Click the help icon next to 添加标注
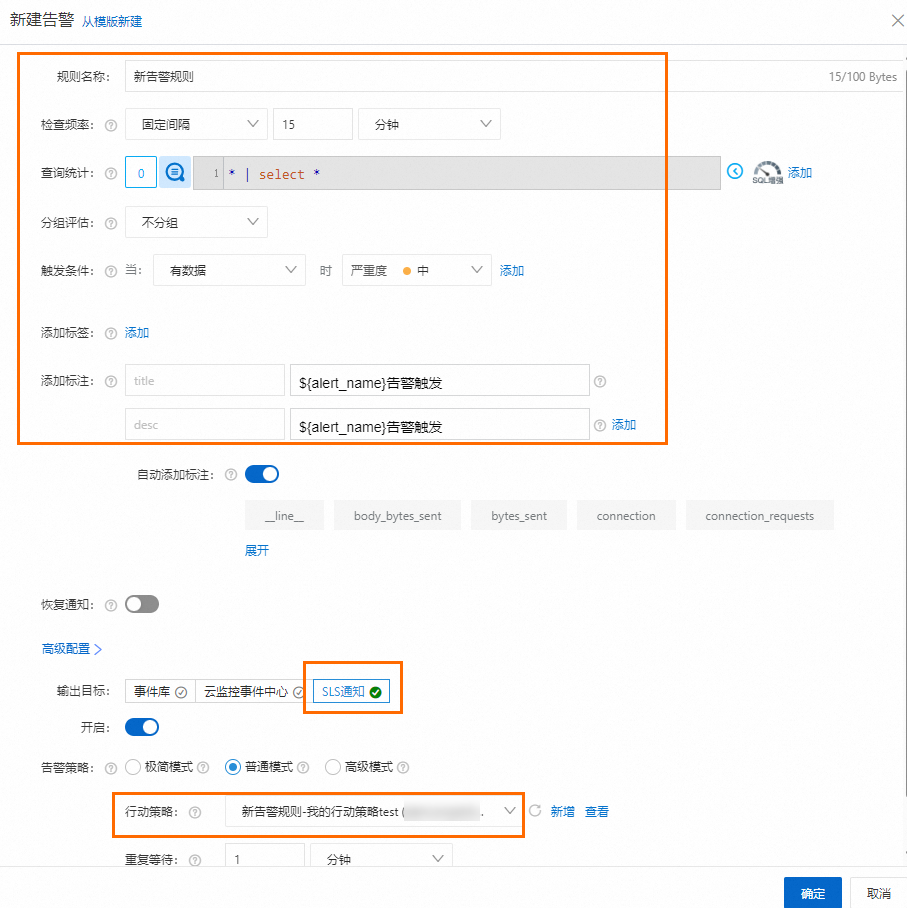This screenshot has height=908, width=907. 111,381
